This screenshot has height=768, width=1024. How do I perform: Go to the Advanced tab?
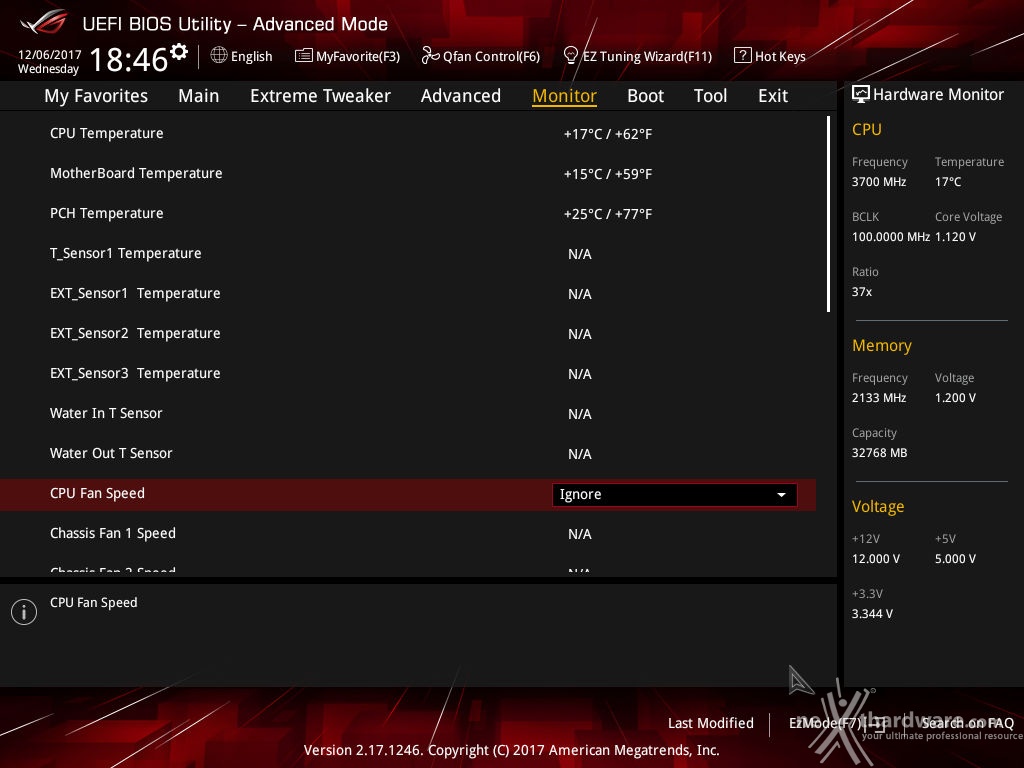pos(461,96)
